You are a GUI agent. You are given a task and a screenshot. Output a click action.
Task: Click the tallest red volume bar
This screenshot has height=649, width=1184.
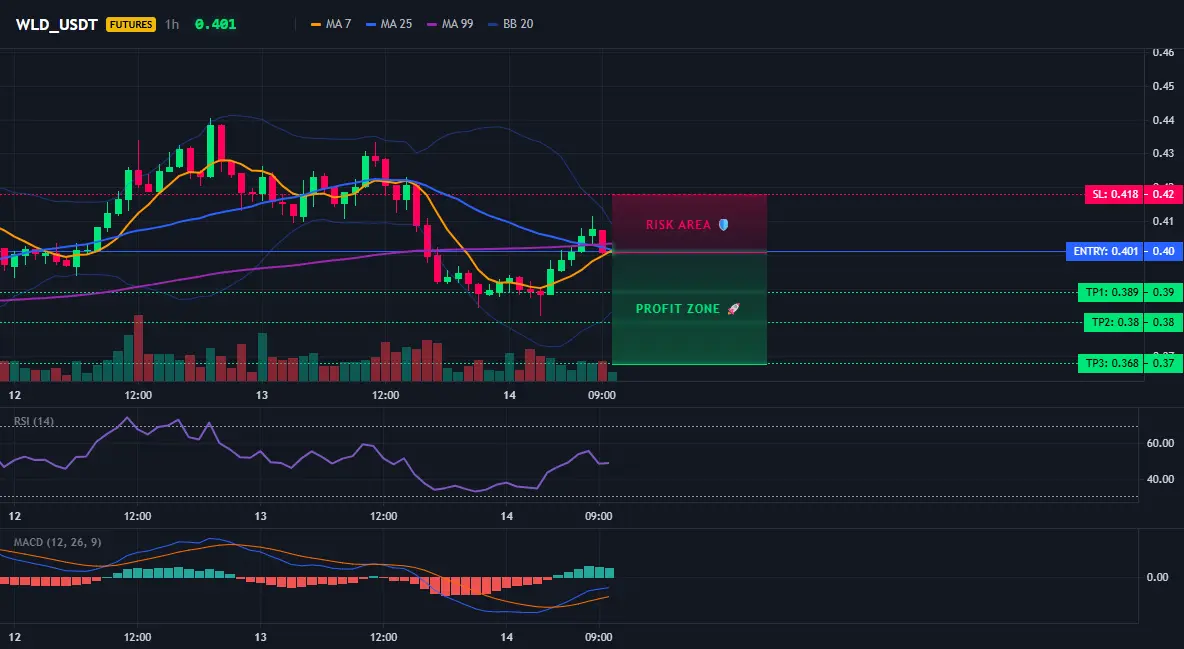pos(138,348)
